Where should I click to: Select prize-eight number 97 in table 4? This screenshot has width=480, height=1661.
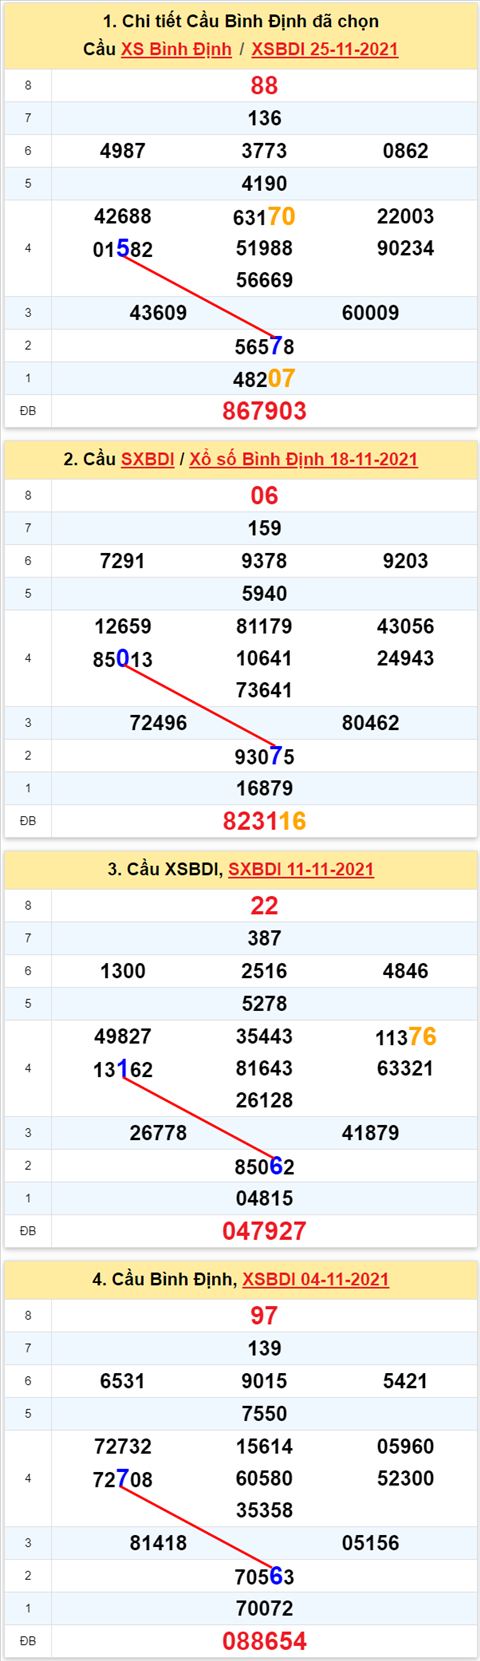264,1316
